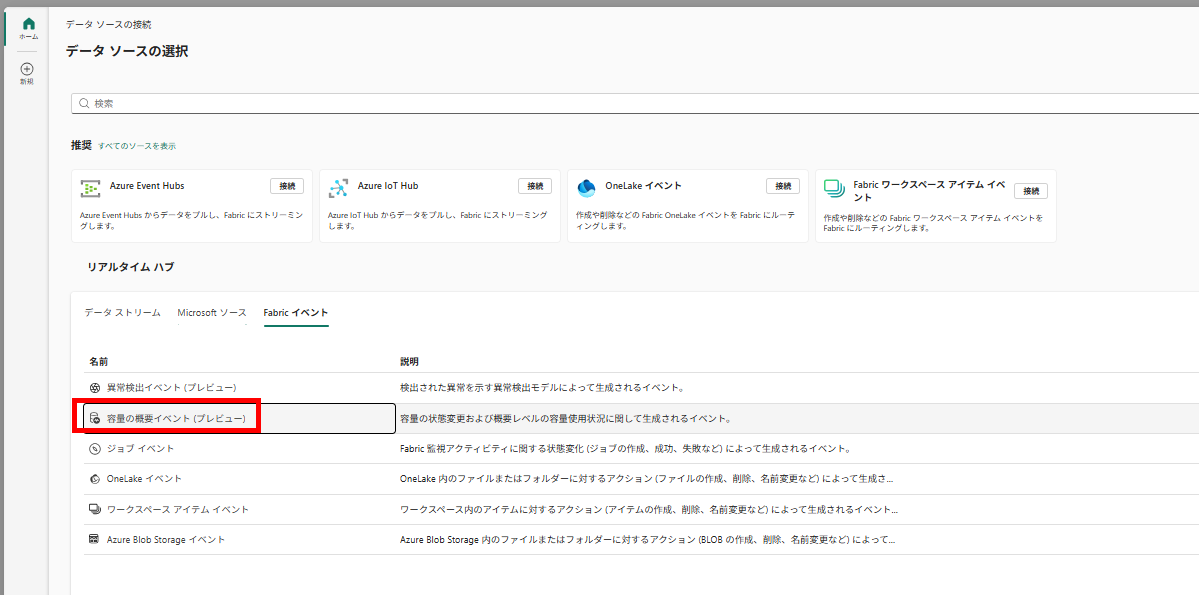Viewport: 1199px width, 595px height.
Task: Click the ワークスペース アイテム イベント row icon
Action: coord(95,509)
